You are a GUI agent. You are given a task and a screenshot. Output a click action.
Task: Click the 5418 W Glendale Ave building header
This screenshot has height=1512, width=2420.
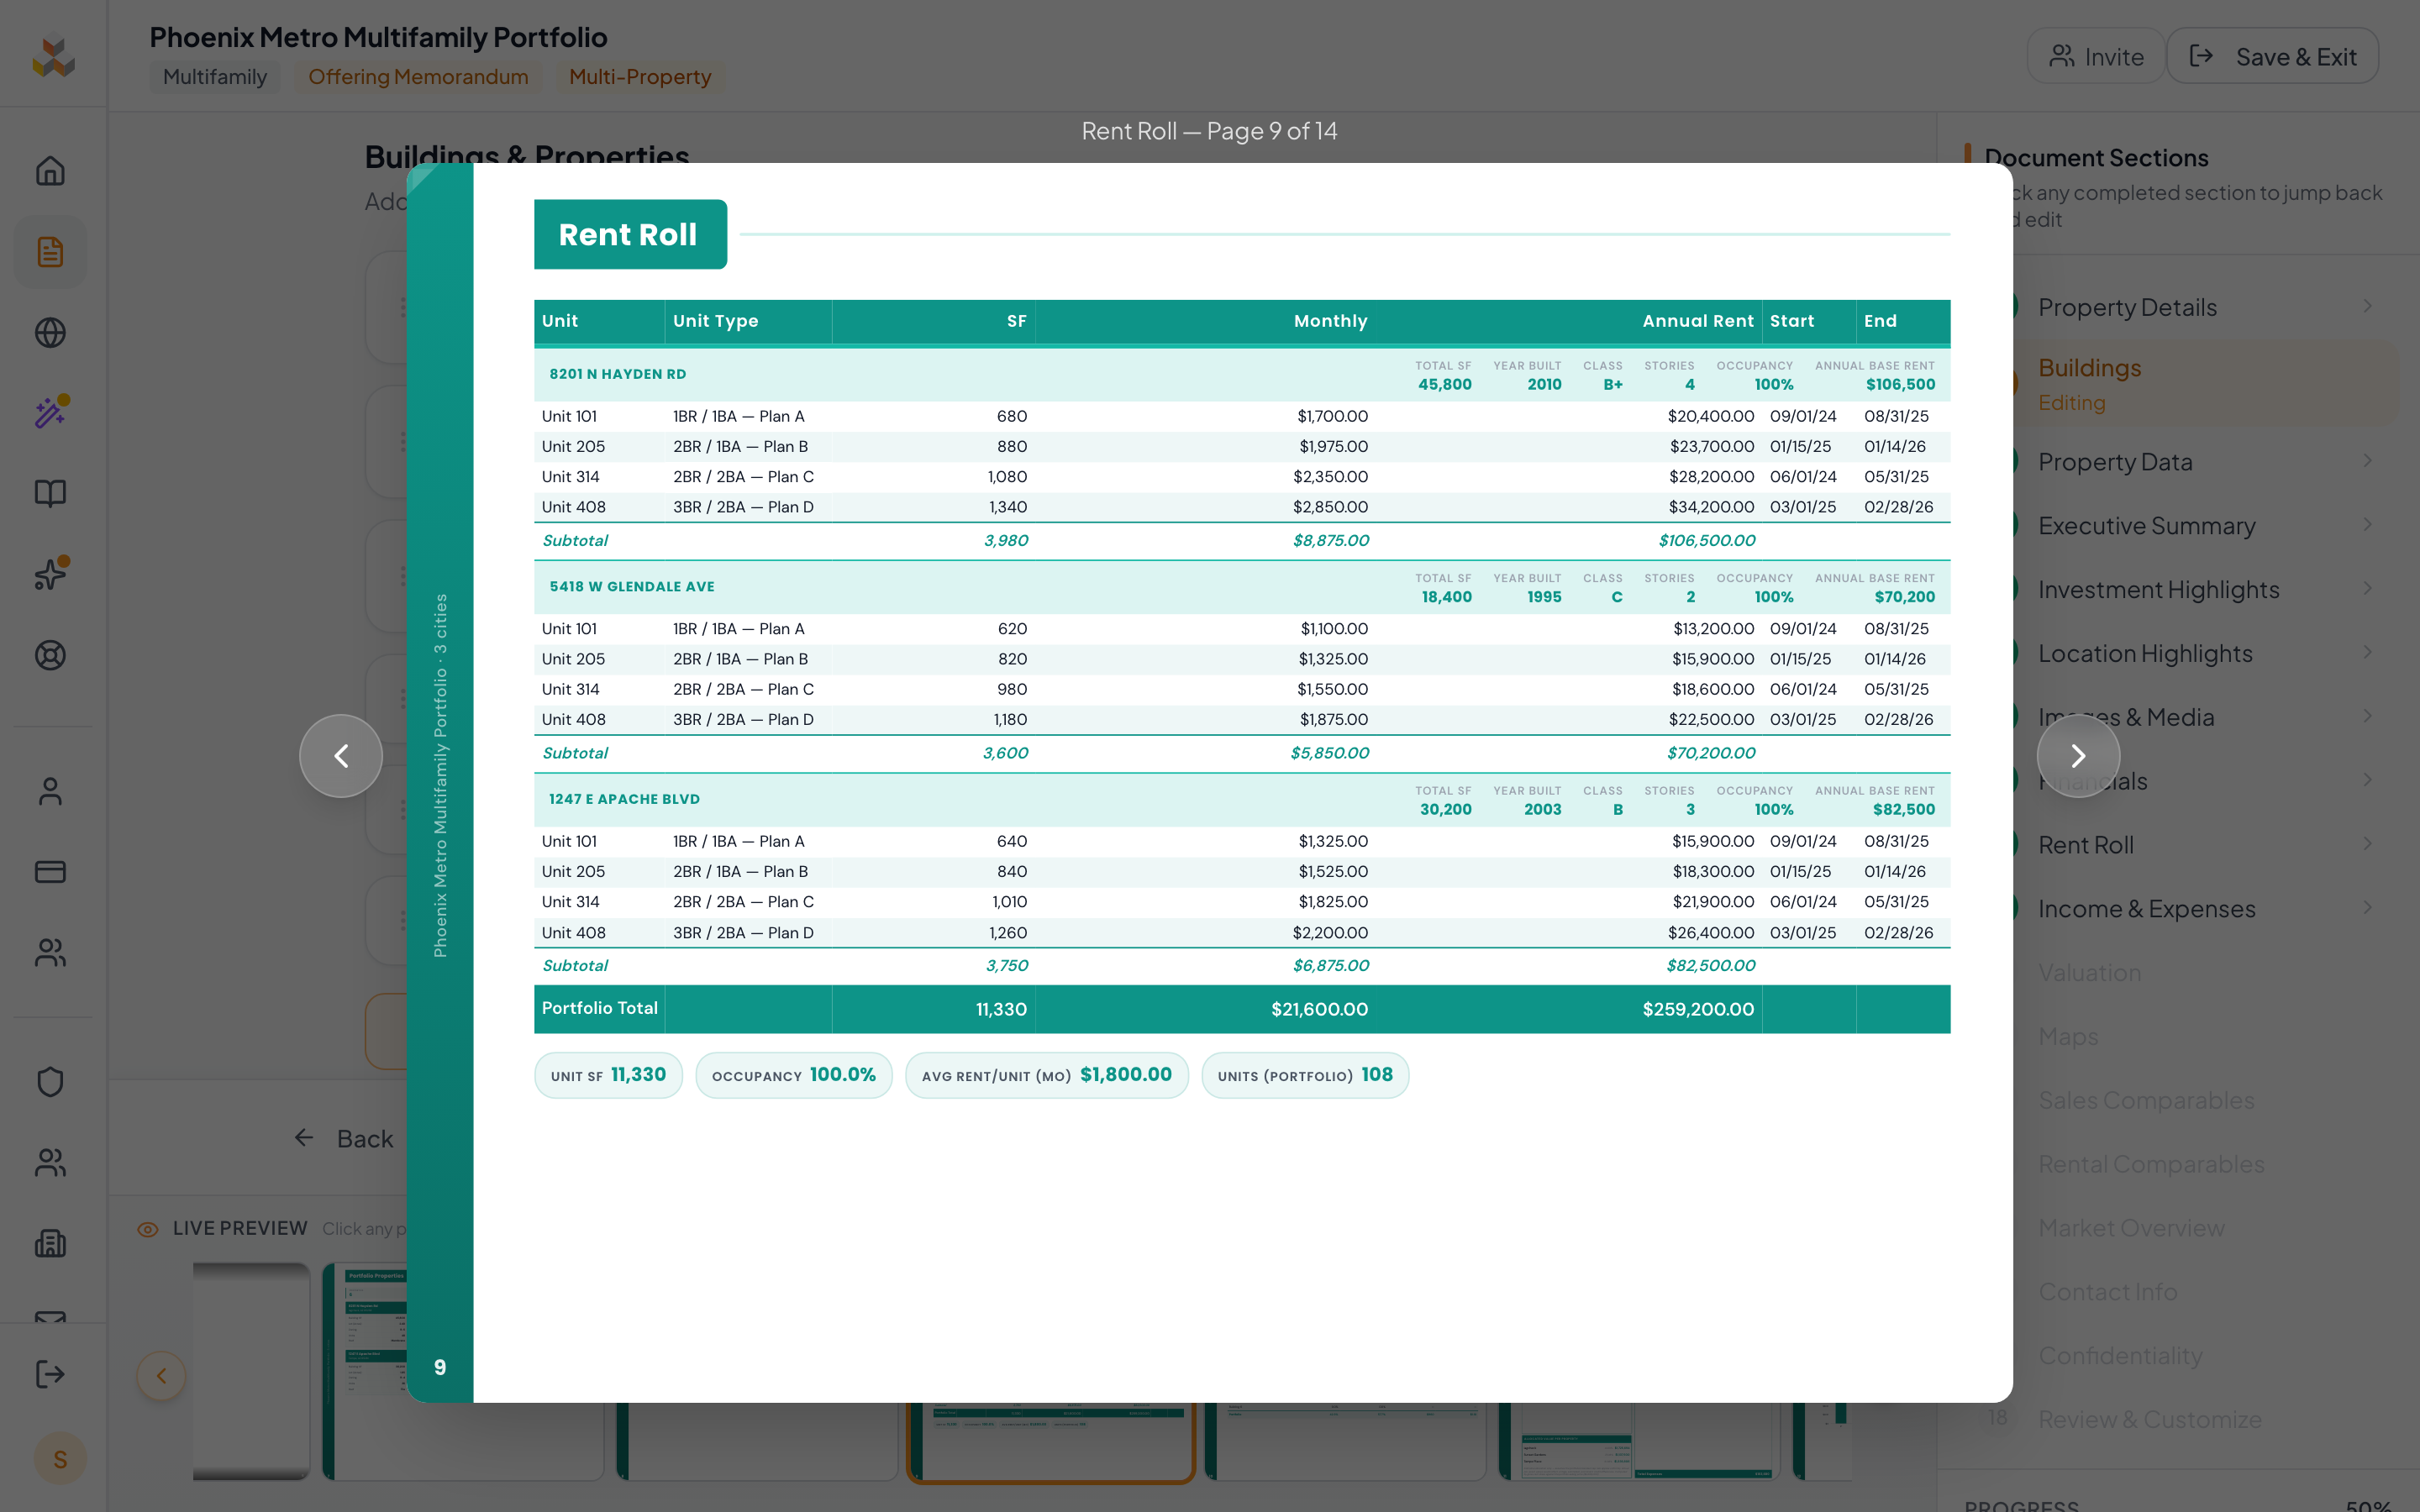1241,588
